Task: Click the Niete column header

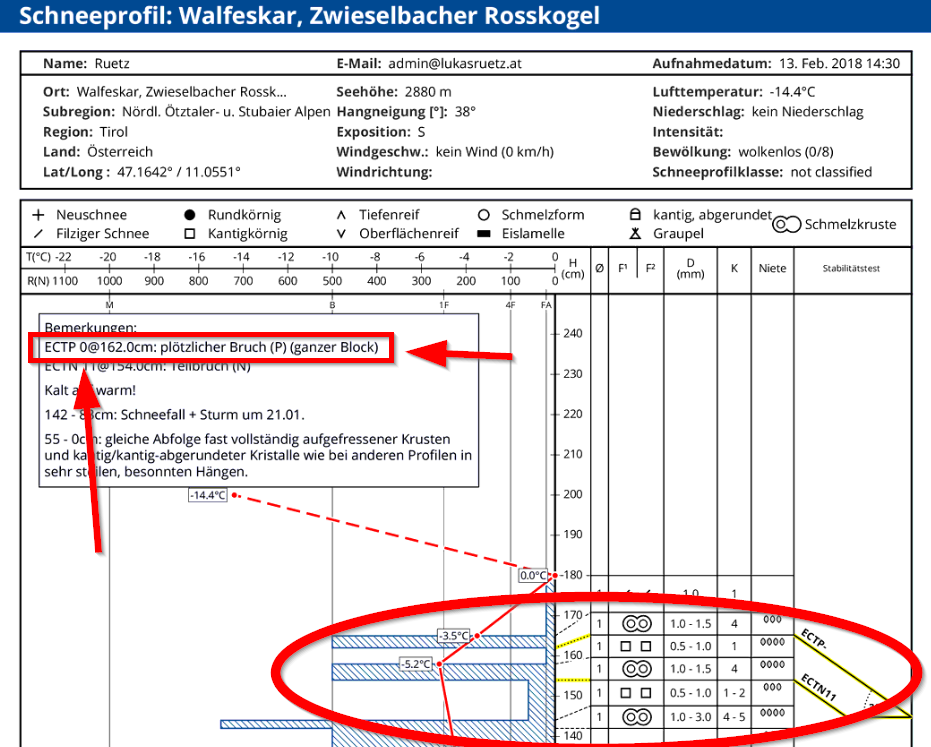Action: tap(772, 268)
